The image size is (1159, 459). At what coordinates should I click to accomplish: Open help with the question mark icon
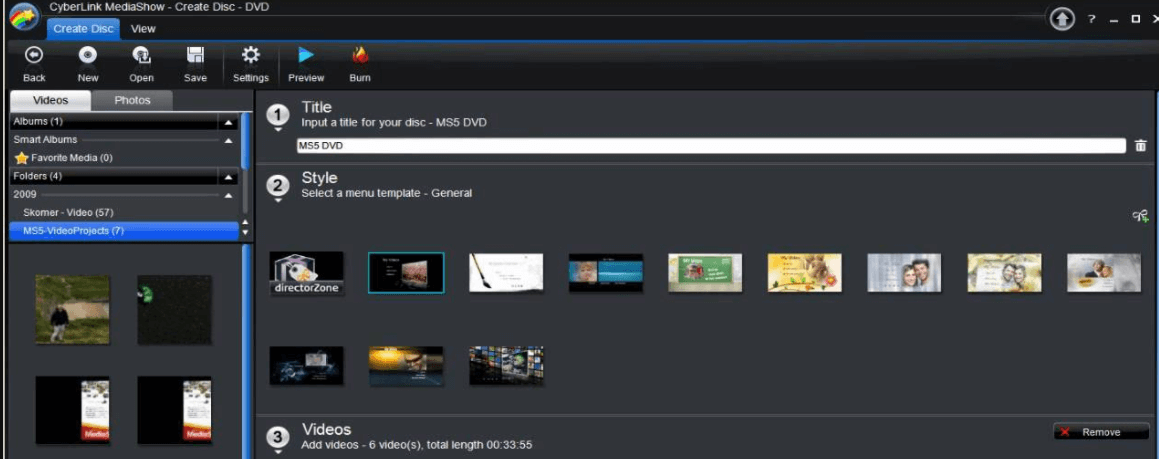pos(1091,20)
